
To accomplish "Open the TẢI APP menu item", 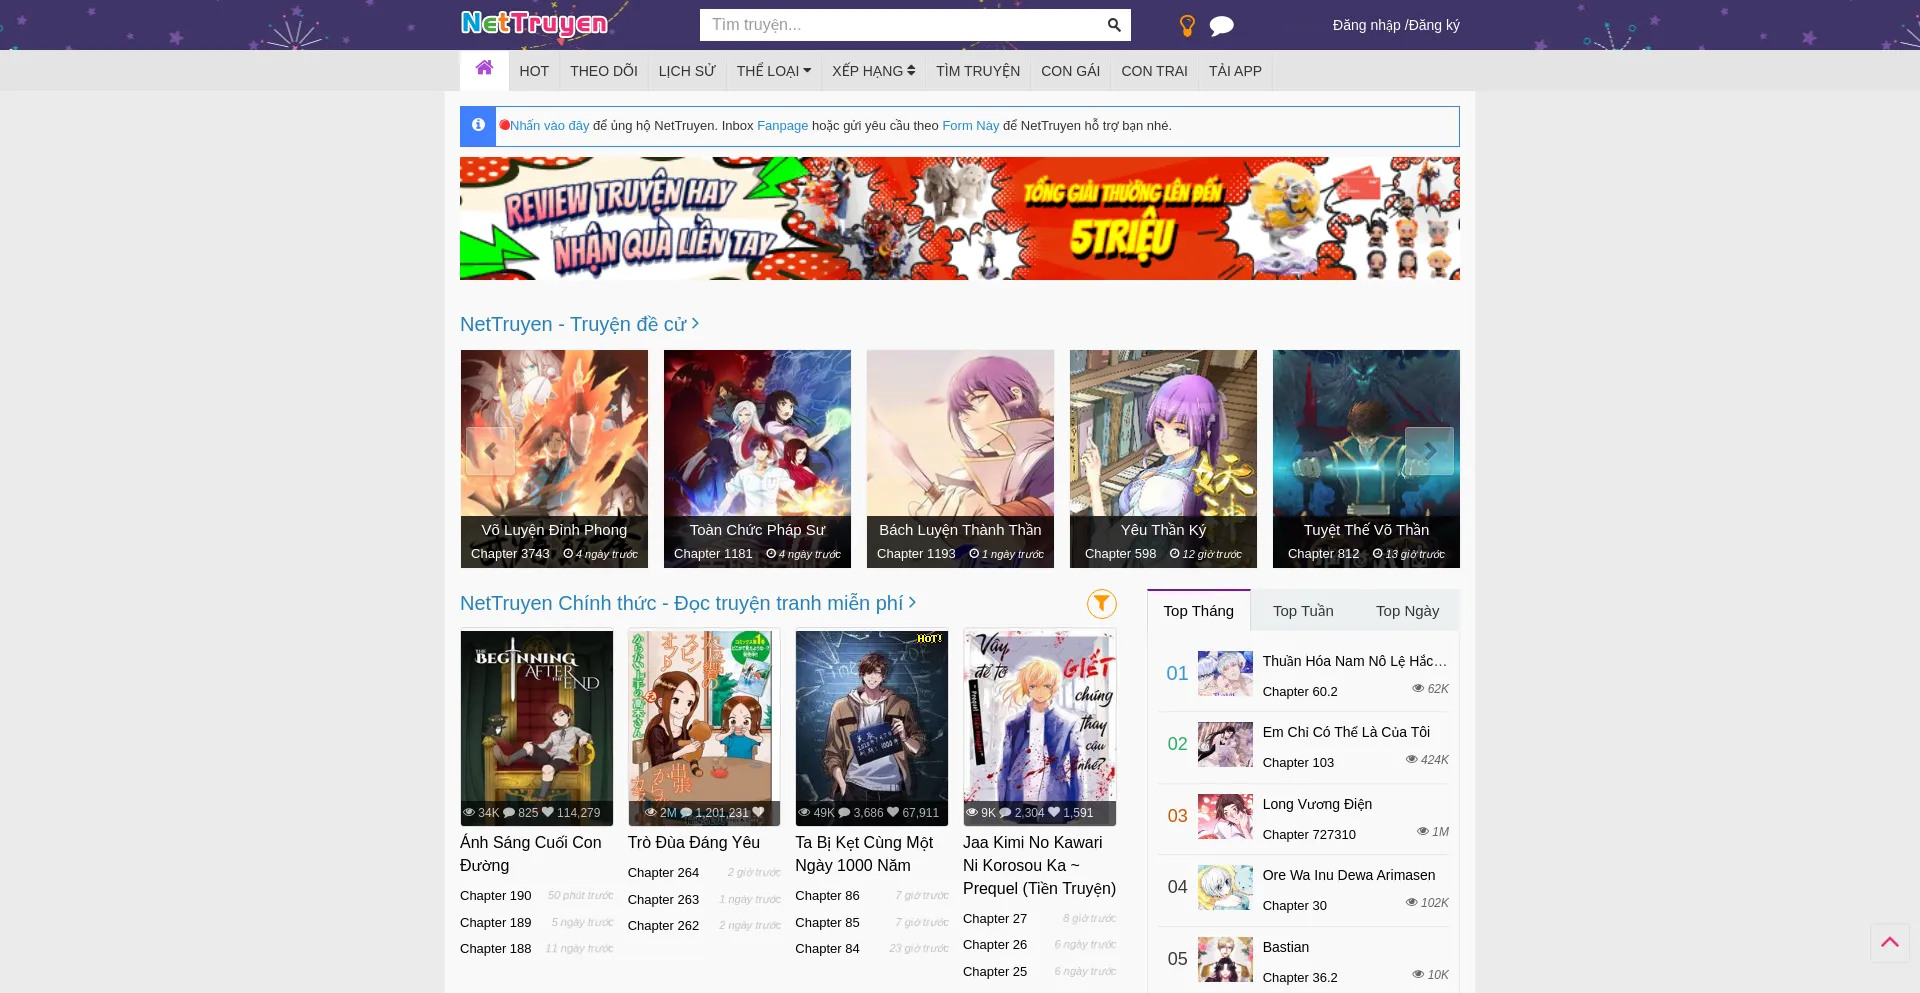I will click(1235, 71).
